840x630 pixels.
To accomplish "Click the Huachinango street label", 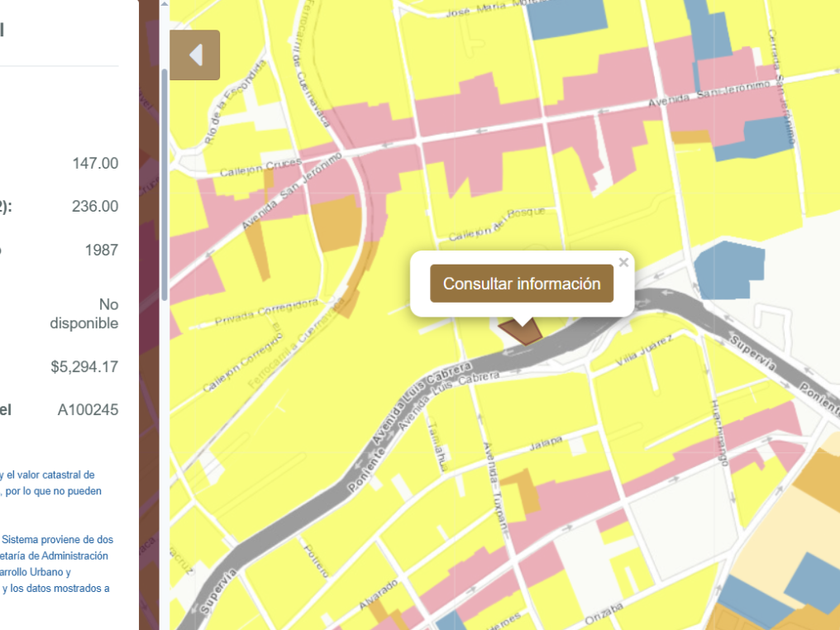I will (x=719, y=433).
